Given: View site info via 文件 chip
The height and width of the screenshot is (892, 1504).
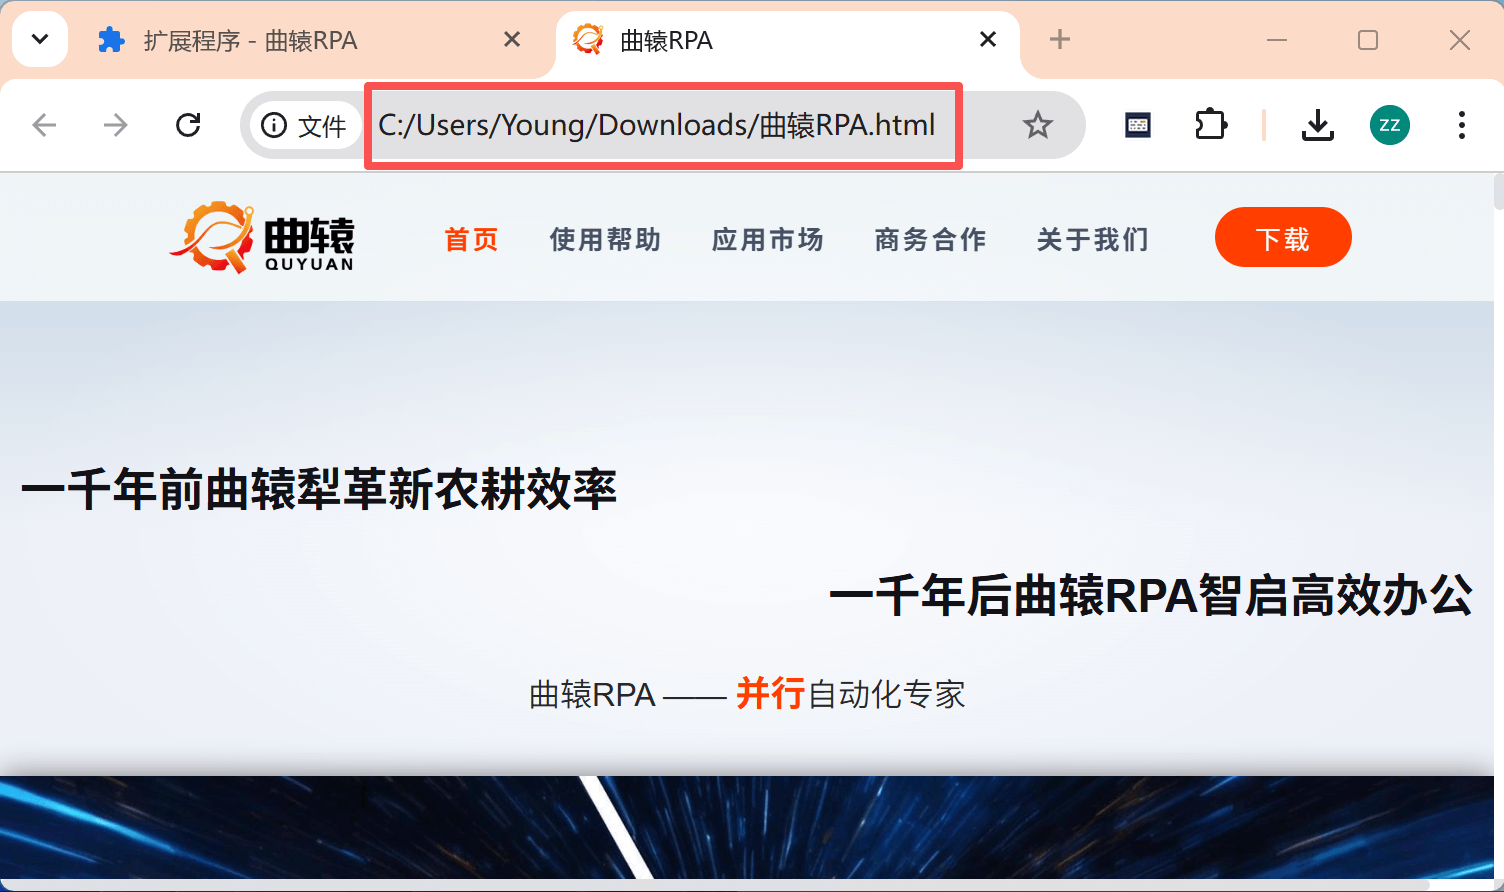Looking at the screenshot, I should 305,126.
